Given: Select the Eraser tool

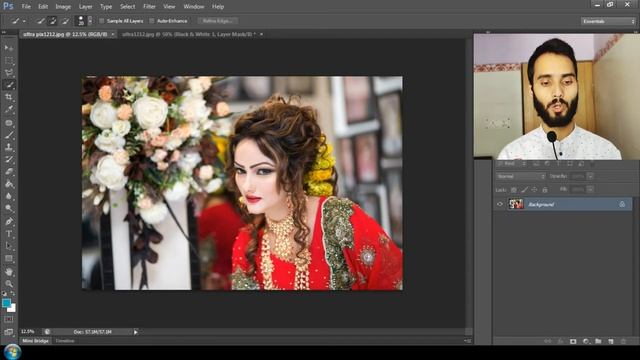Looking at the screenshot, I should point(9,171).
